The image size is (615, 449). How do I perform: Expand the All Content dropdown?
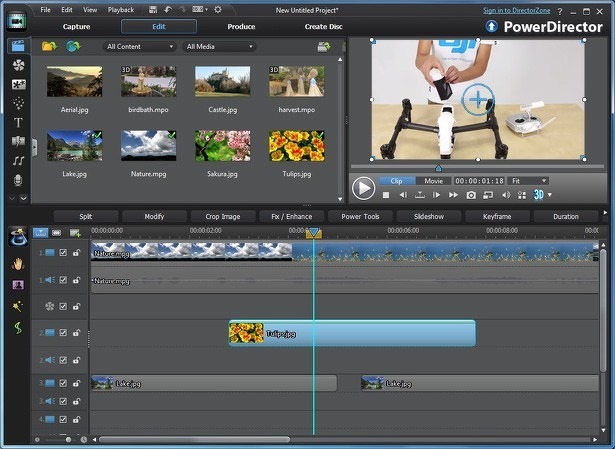pos(139,46)
